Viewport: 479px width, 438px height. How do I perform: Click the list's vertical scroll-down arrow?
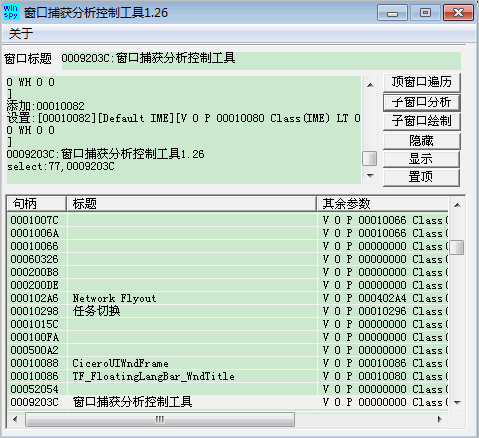point(457,403)
